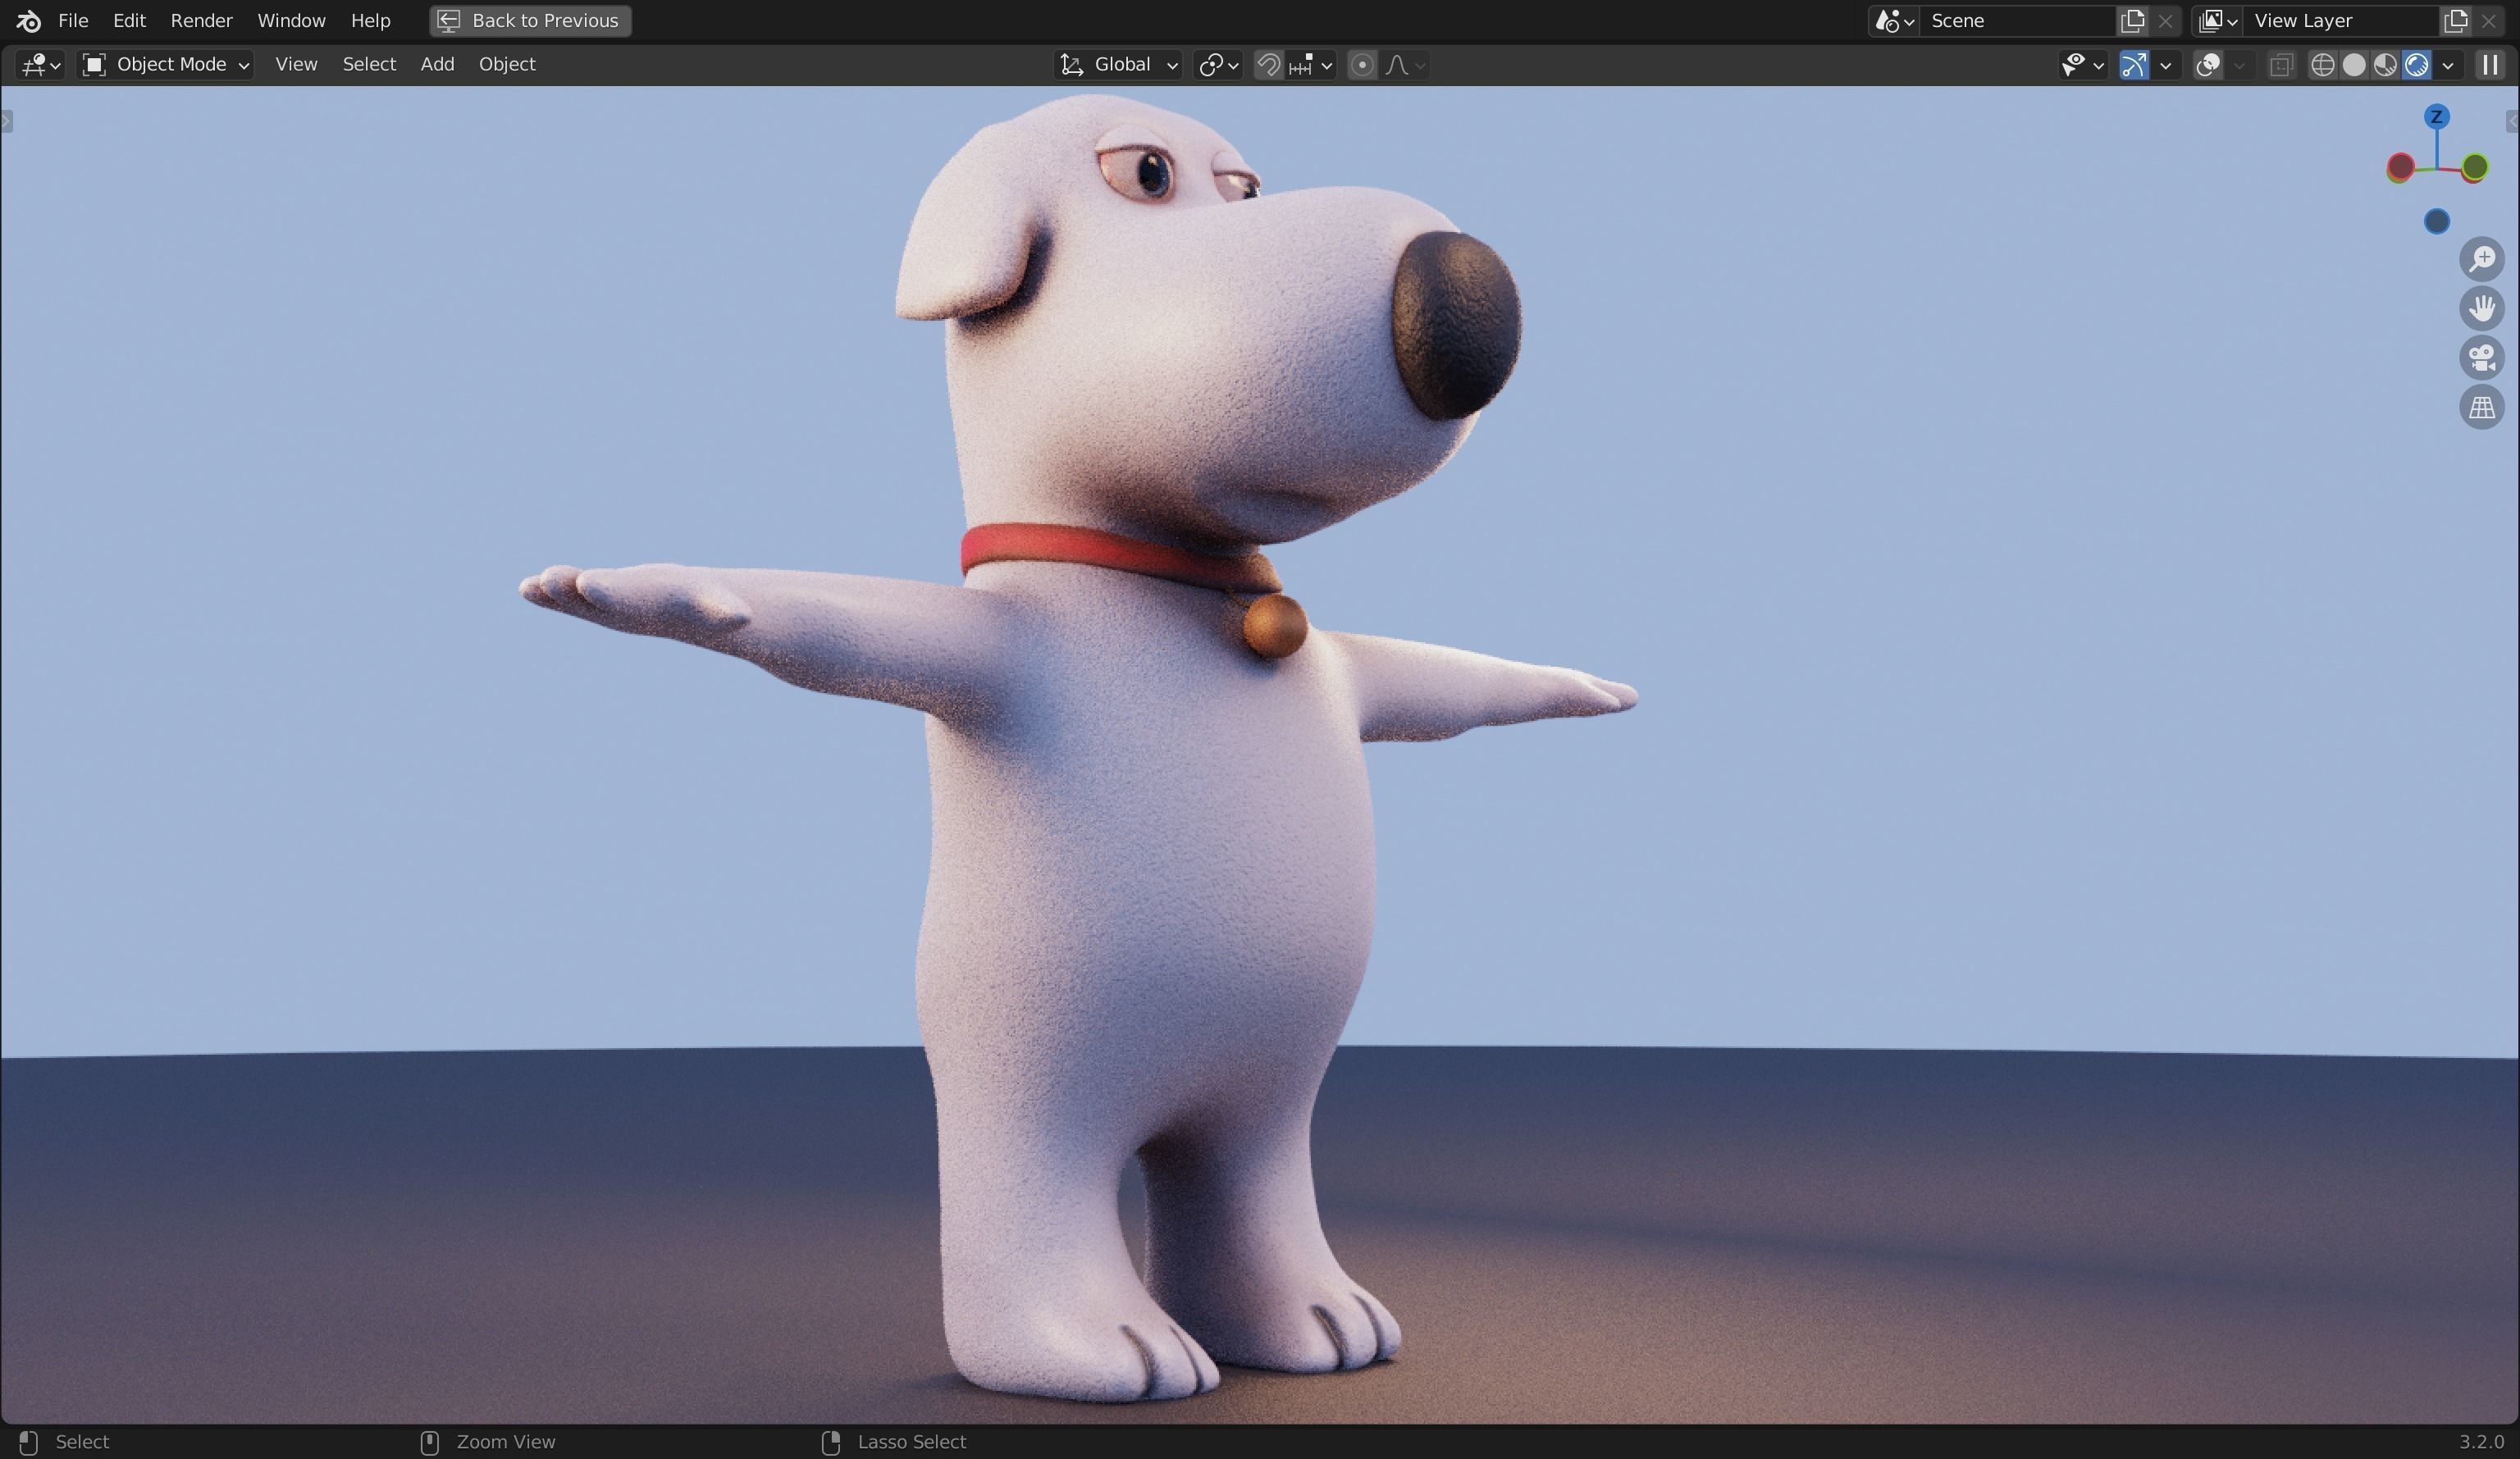Click the zoom view magnifier icon
The height and width of the screenshot is (1459, 2520).
[2481, 259]
